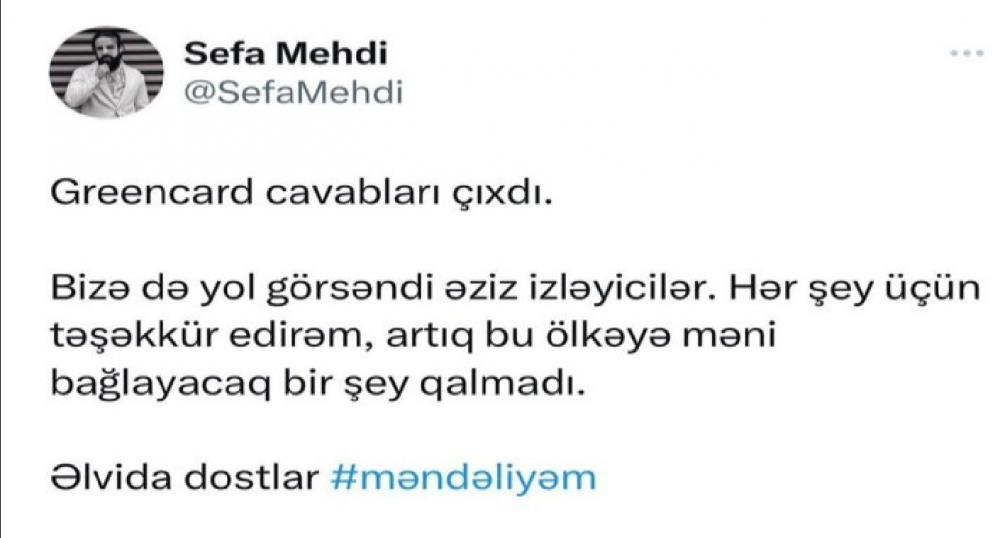Open the #məndəliyəm hashtag
The width and height of the screenshot is (1000, 538).
click(x=461, y=477)
